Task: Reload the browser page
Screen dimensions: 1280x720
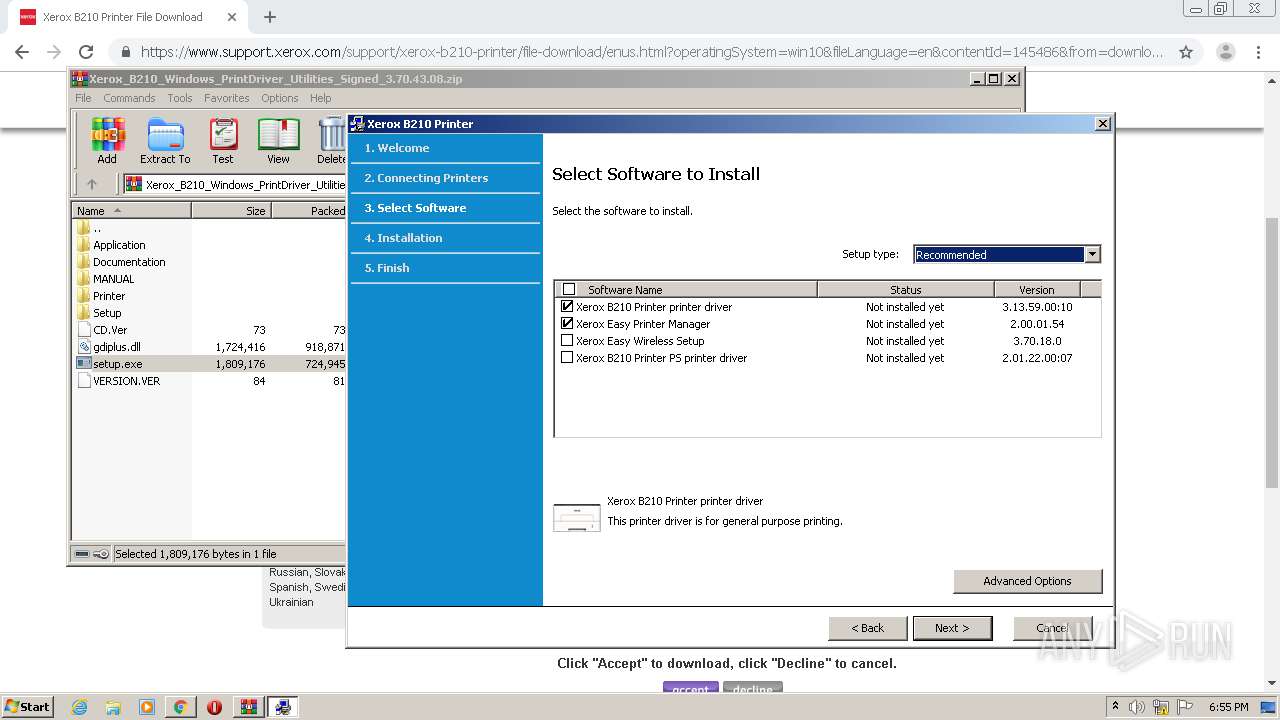Action: pos(86,52)
